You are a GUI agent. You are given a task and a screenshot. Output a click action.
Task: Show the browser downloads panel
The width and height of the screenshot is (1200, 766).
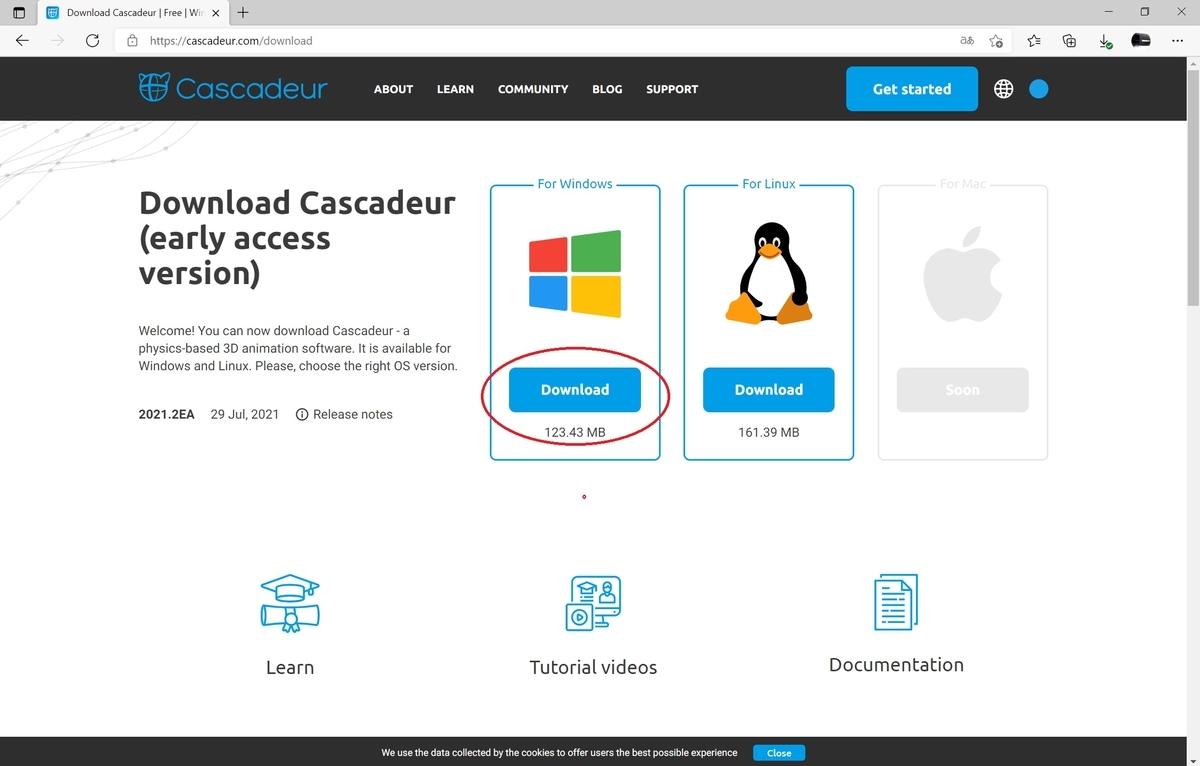pos(1105,41)
